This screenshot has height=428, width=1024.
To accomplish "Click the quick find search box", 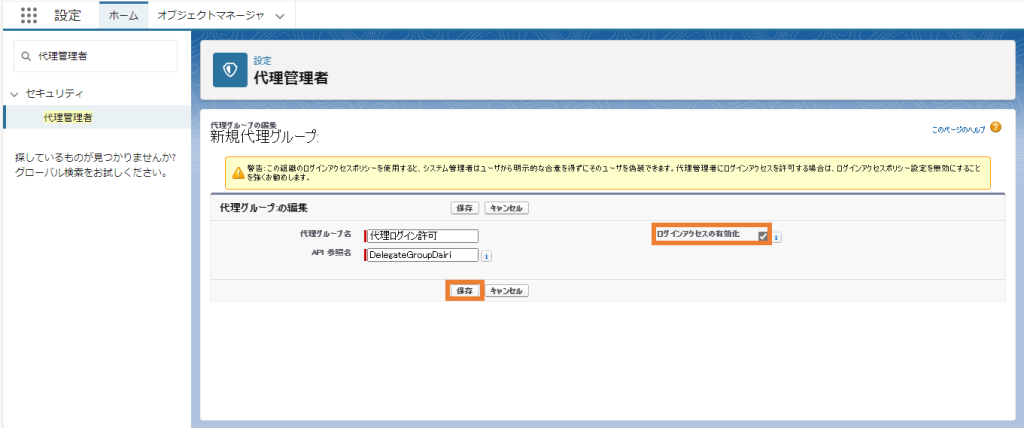I will tap(95, 56).
